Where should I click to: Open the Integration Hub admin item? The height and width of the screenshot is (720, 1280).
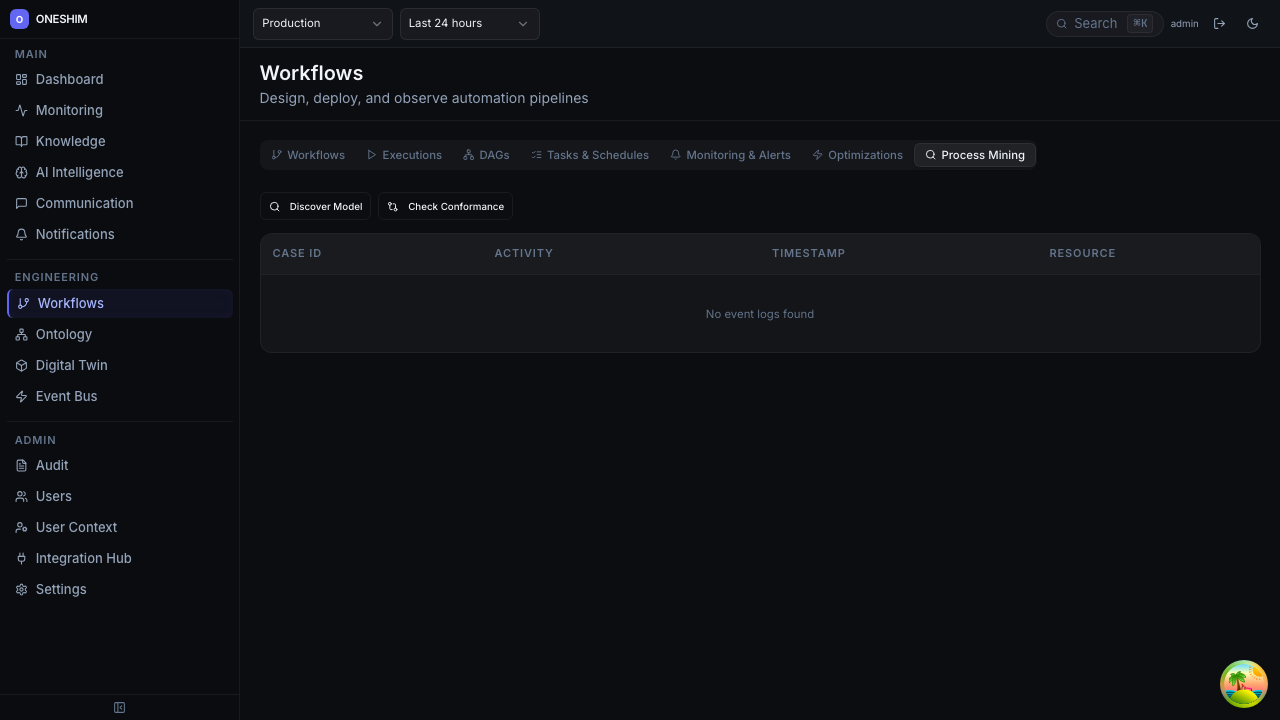(x=83, y=558)
